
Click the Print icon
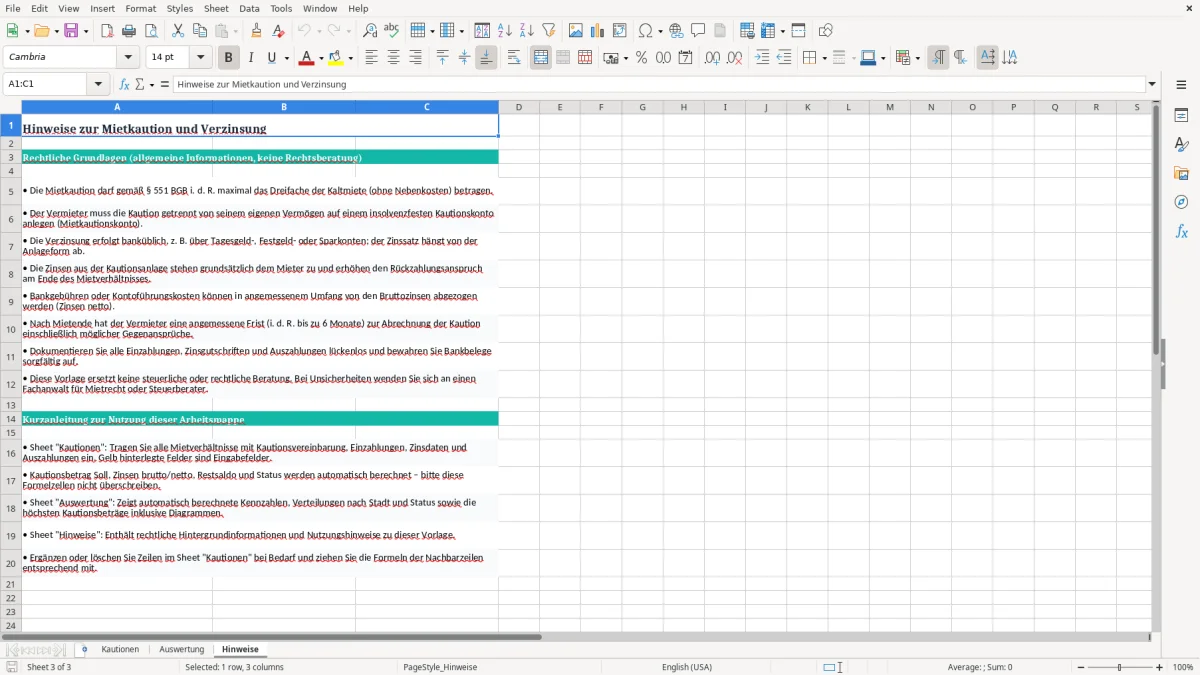click(x=129, y=31)
